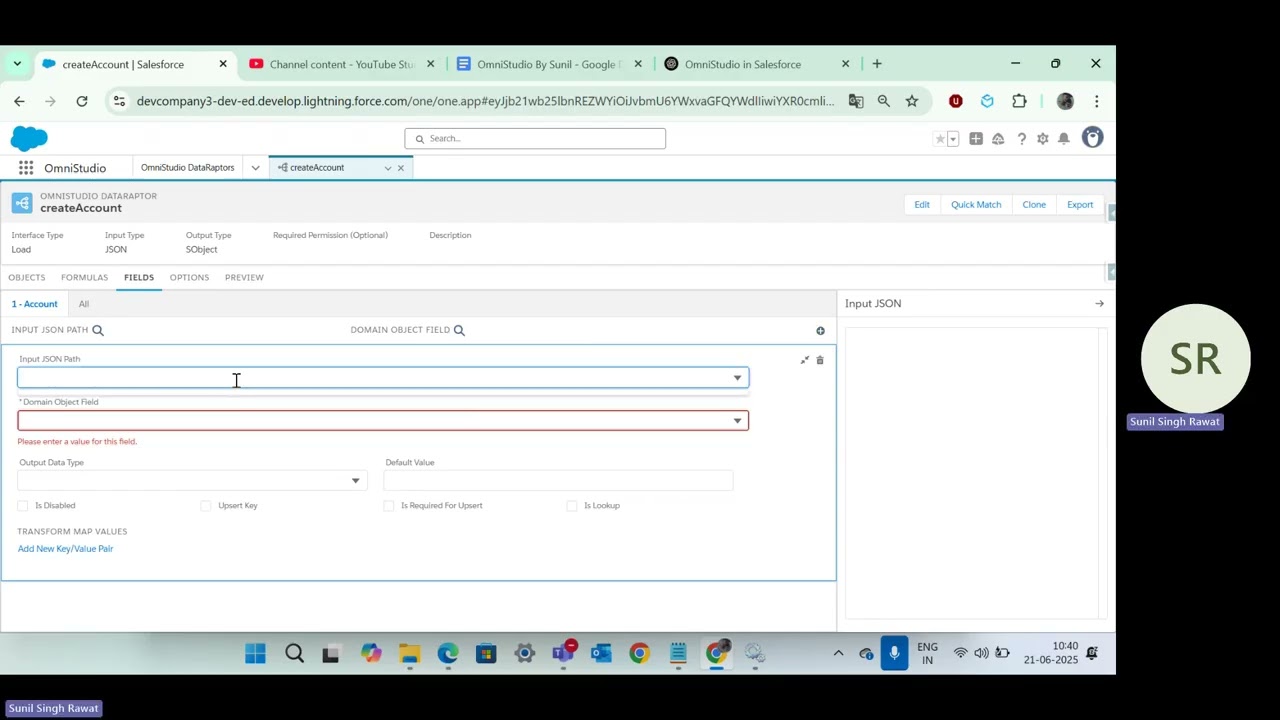
Task: Open the Setup gear icon
Action: click(1042, 139)
